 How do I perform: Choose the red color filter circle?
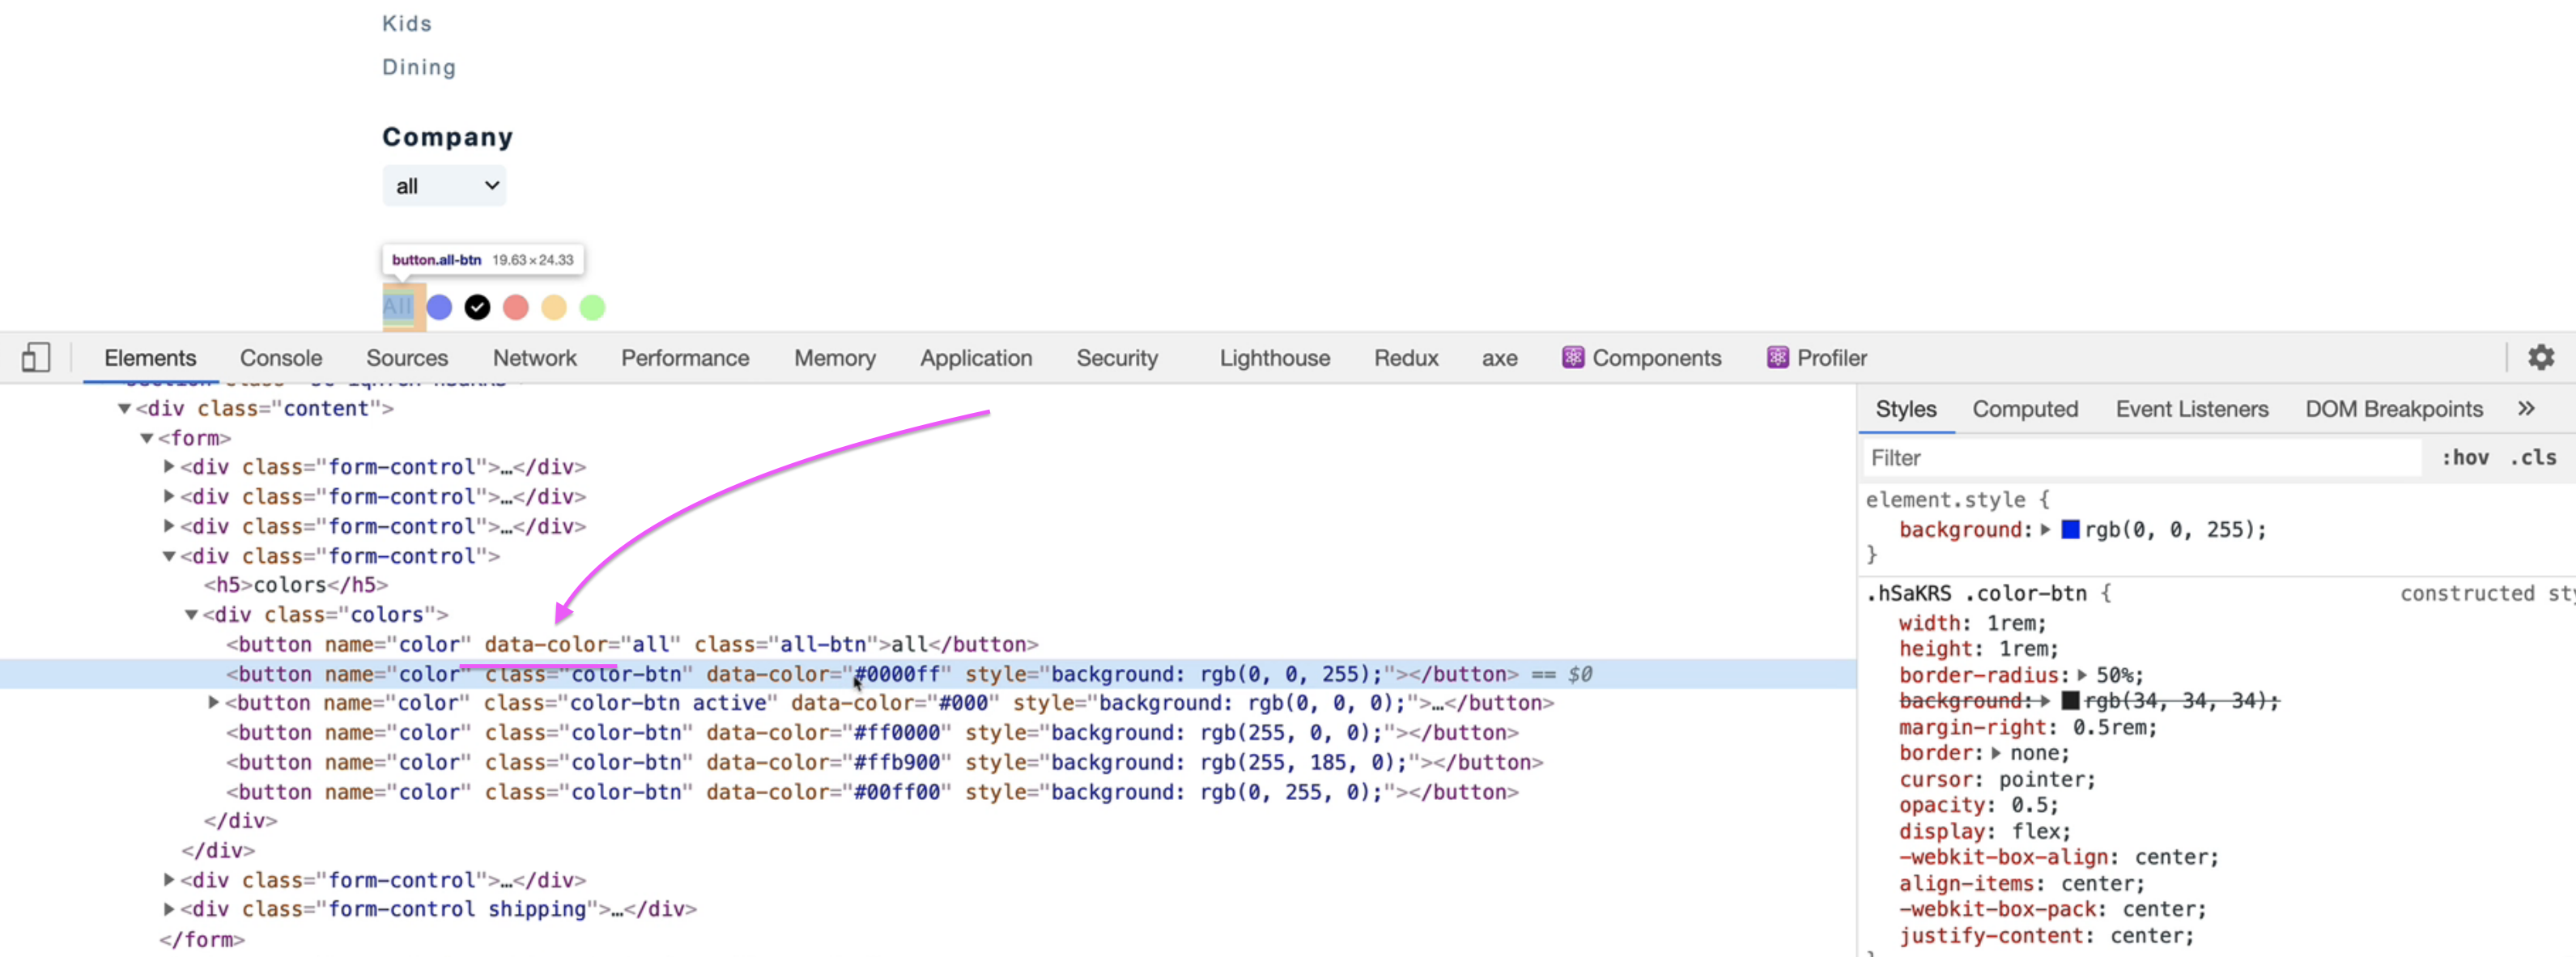coord(516,307)
